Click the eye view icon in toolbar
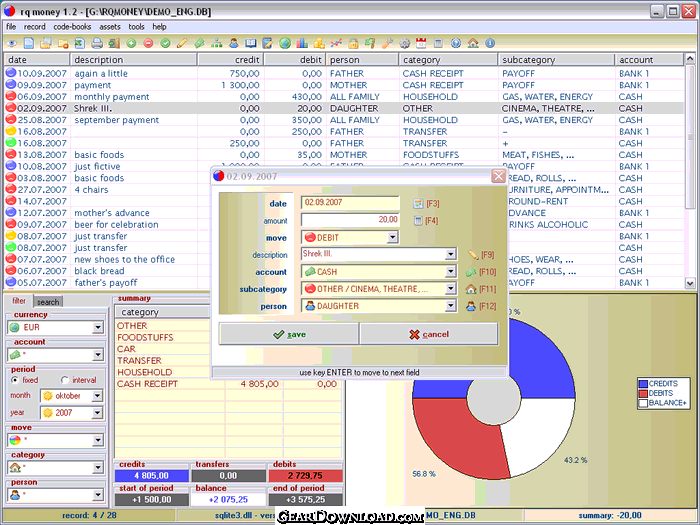Viewport: 700px width, 525px height. pos(12,43)
